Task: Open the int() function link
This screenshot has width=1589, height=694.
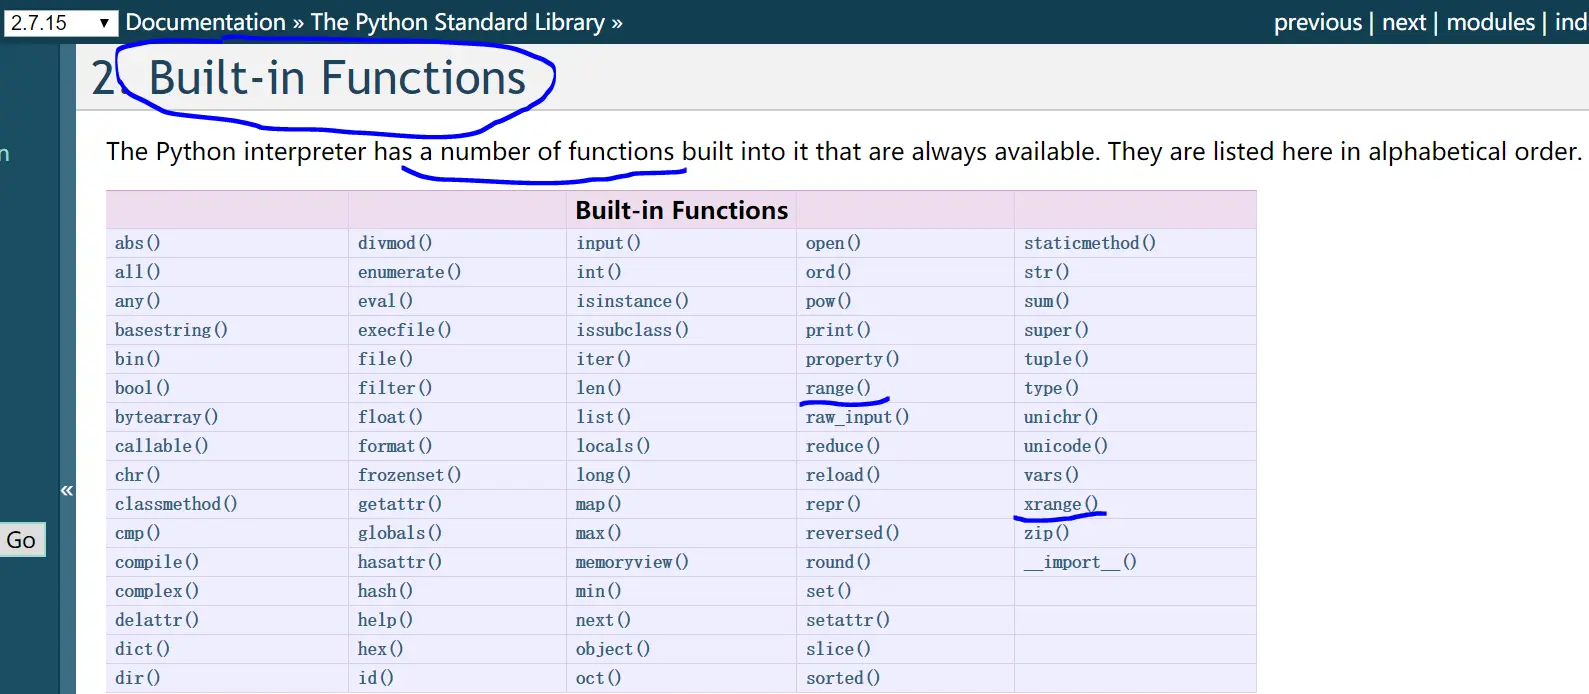Action: tap(598, 272)
